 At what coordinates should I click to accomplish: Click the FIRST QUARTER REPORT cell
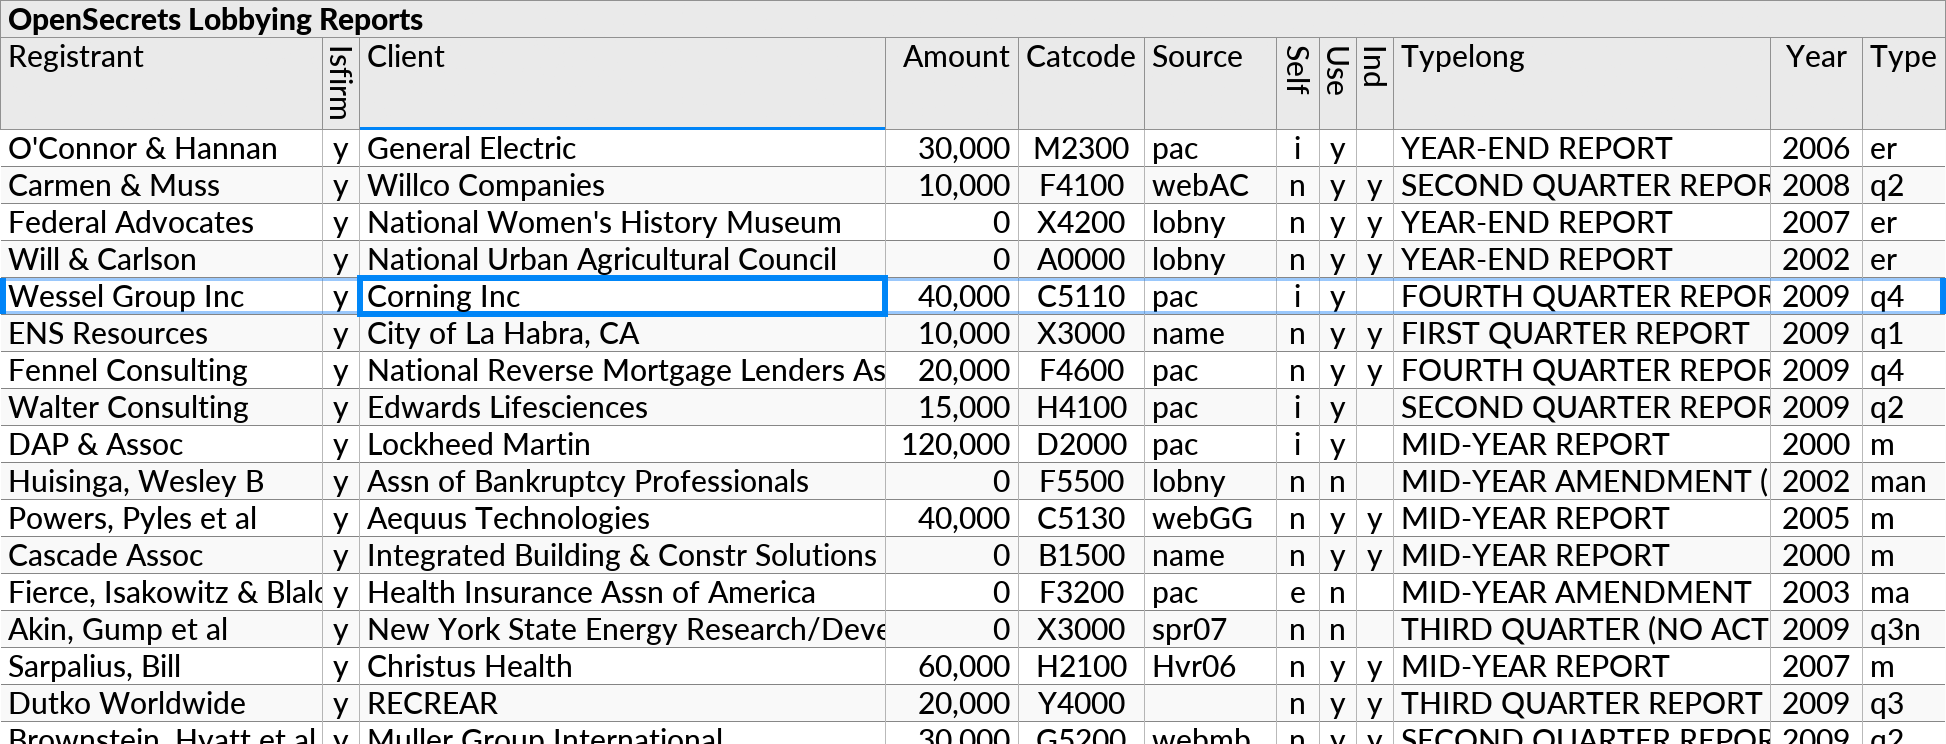1582,333
